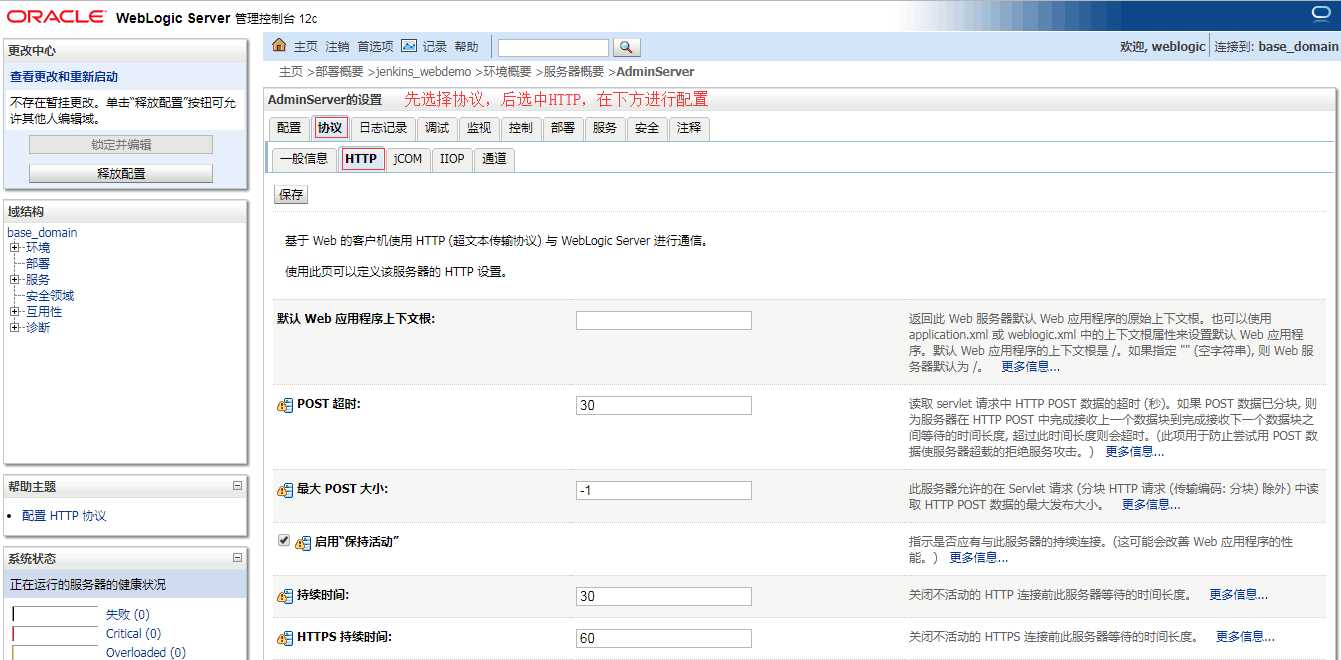
Task: Open the 日志记录 tab
Action: click(x=383, y=128)
